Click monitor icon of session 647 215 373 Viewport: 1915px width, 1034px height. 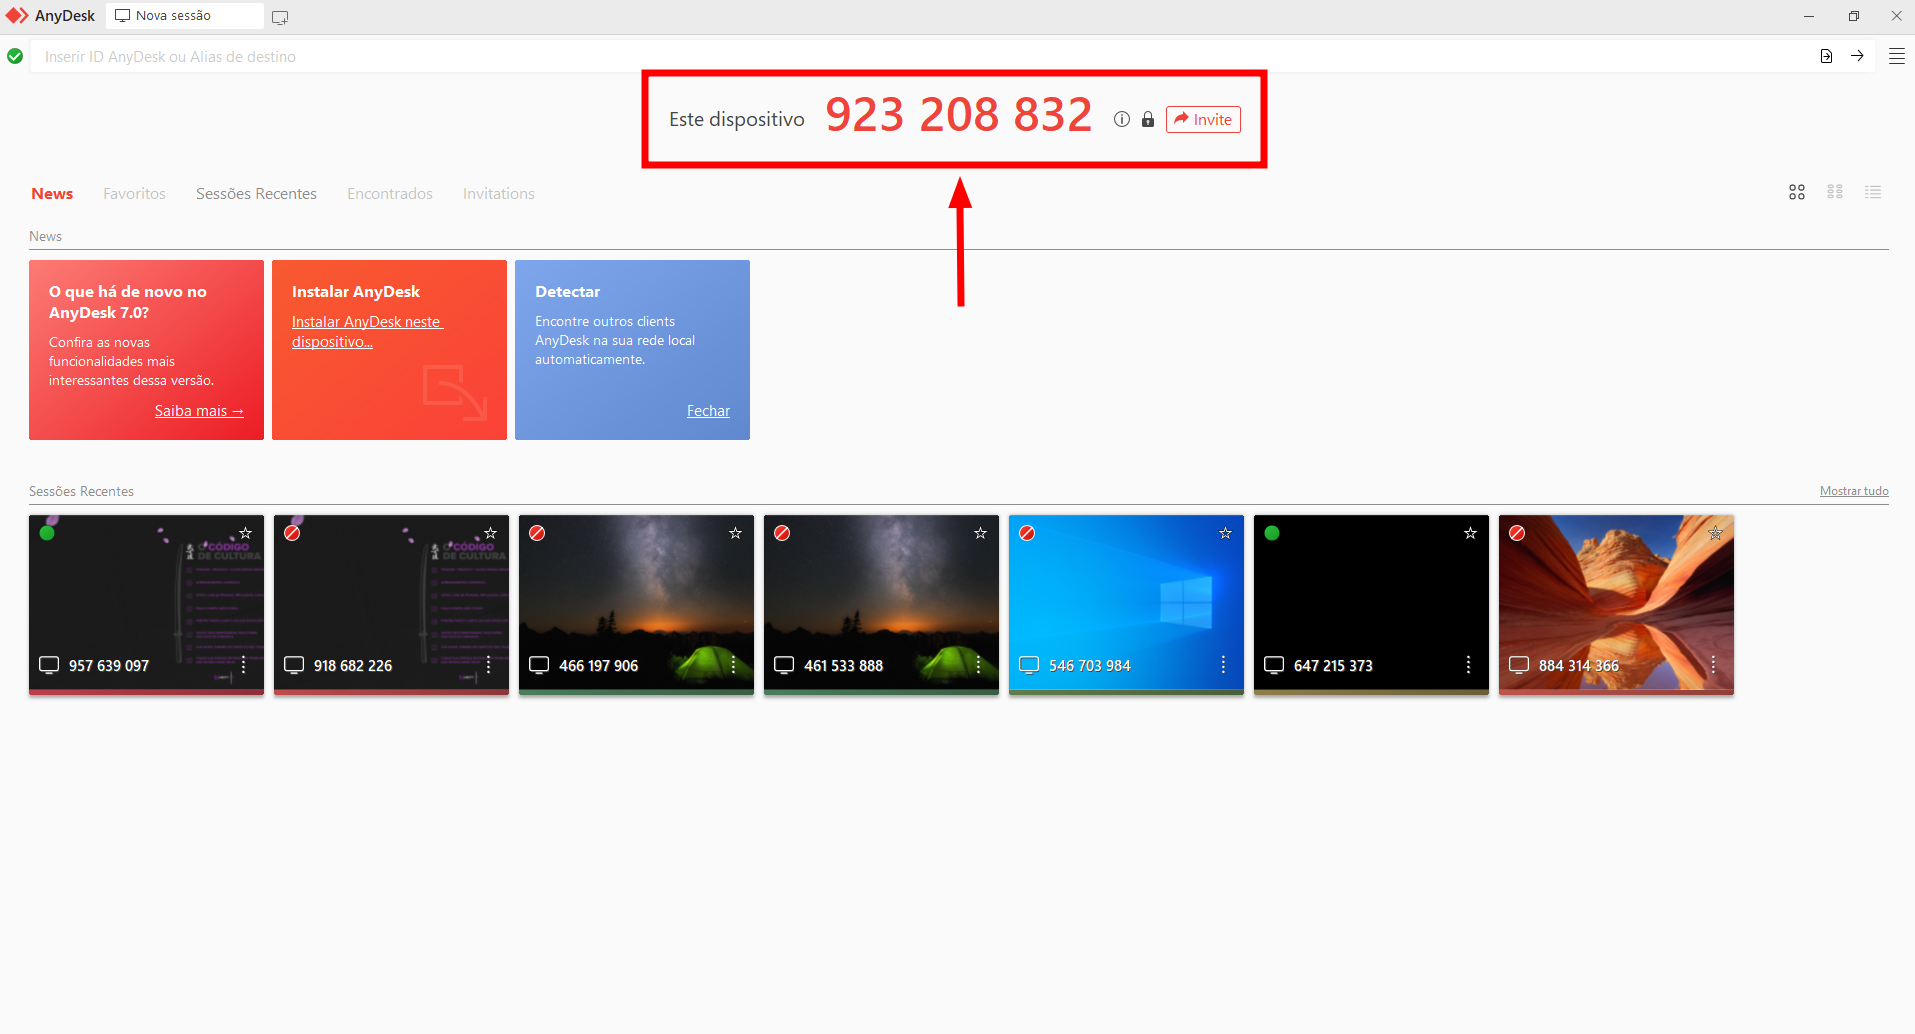coord(1274,665)
